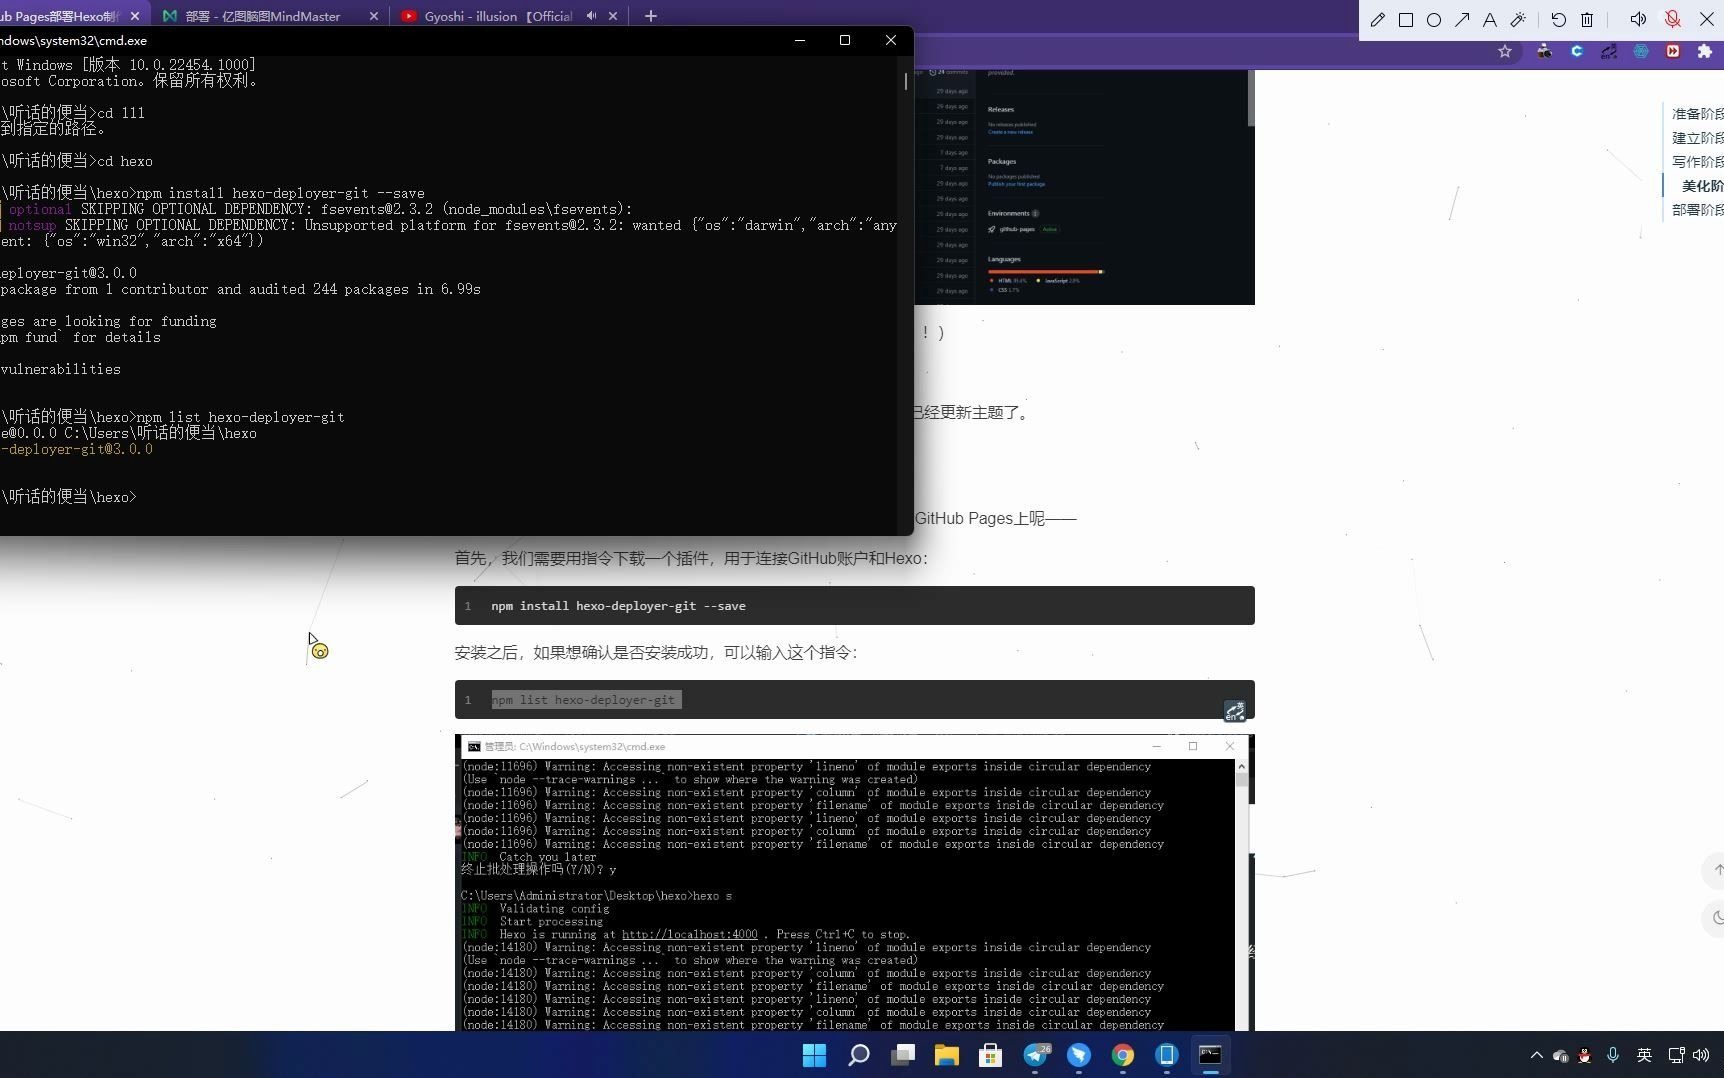Open Telegram from the taskbar

[1035, 1055]
